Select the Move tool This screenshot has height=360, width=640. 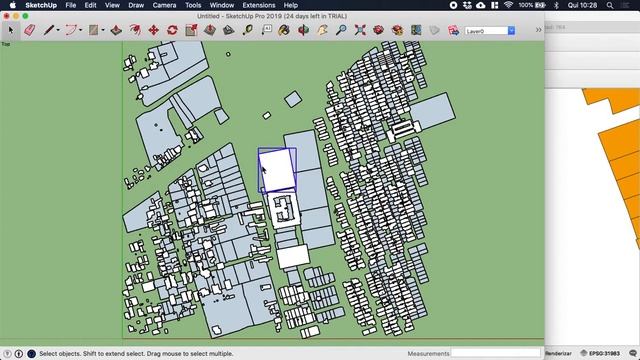click(153, 30)
